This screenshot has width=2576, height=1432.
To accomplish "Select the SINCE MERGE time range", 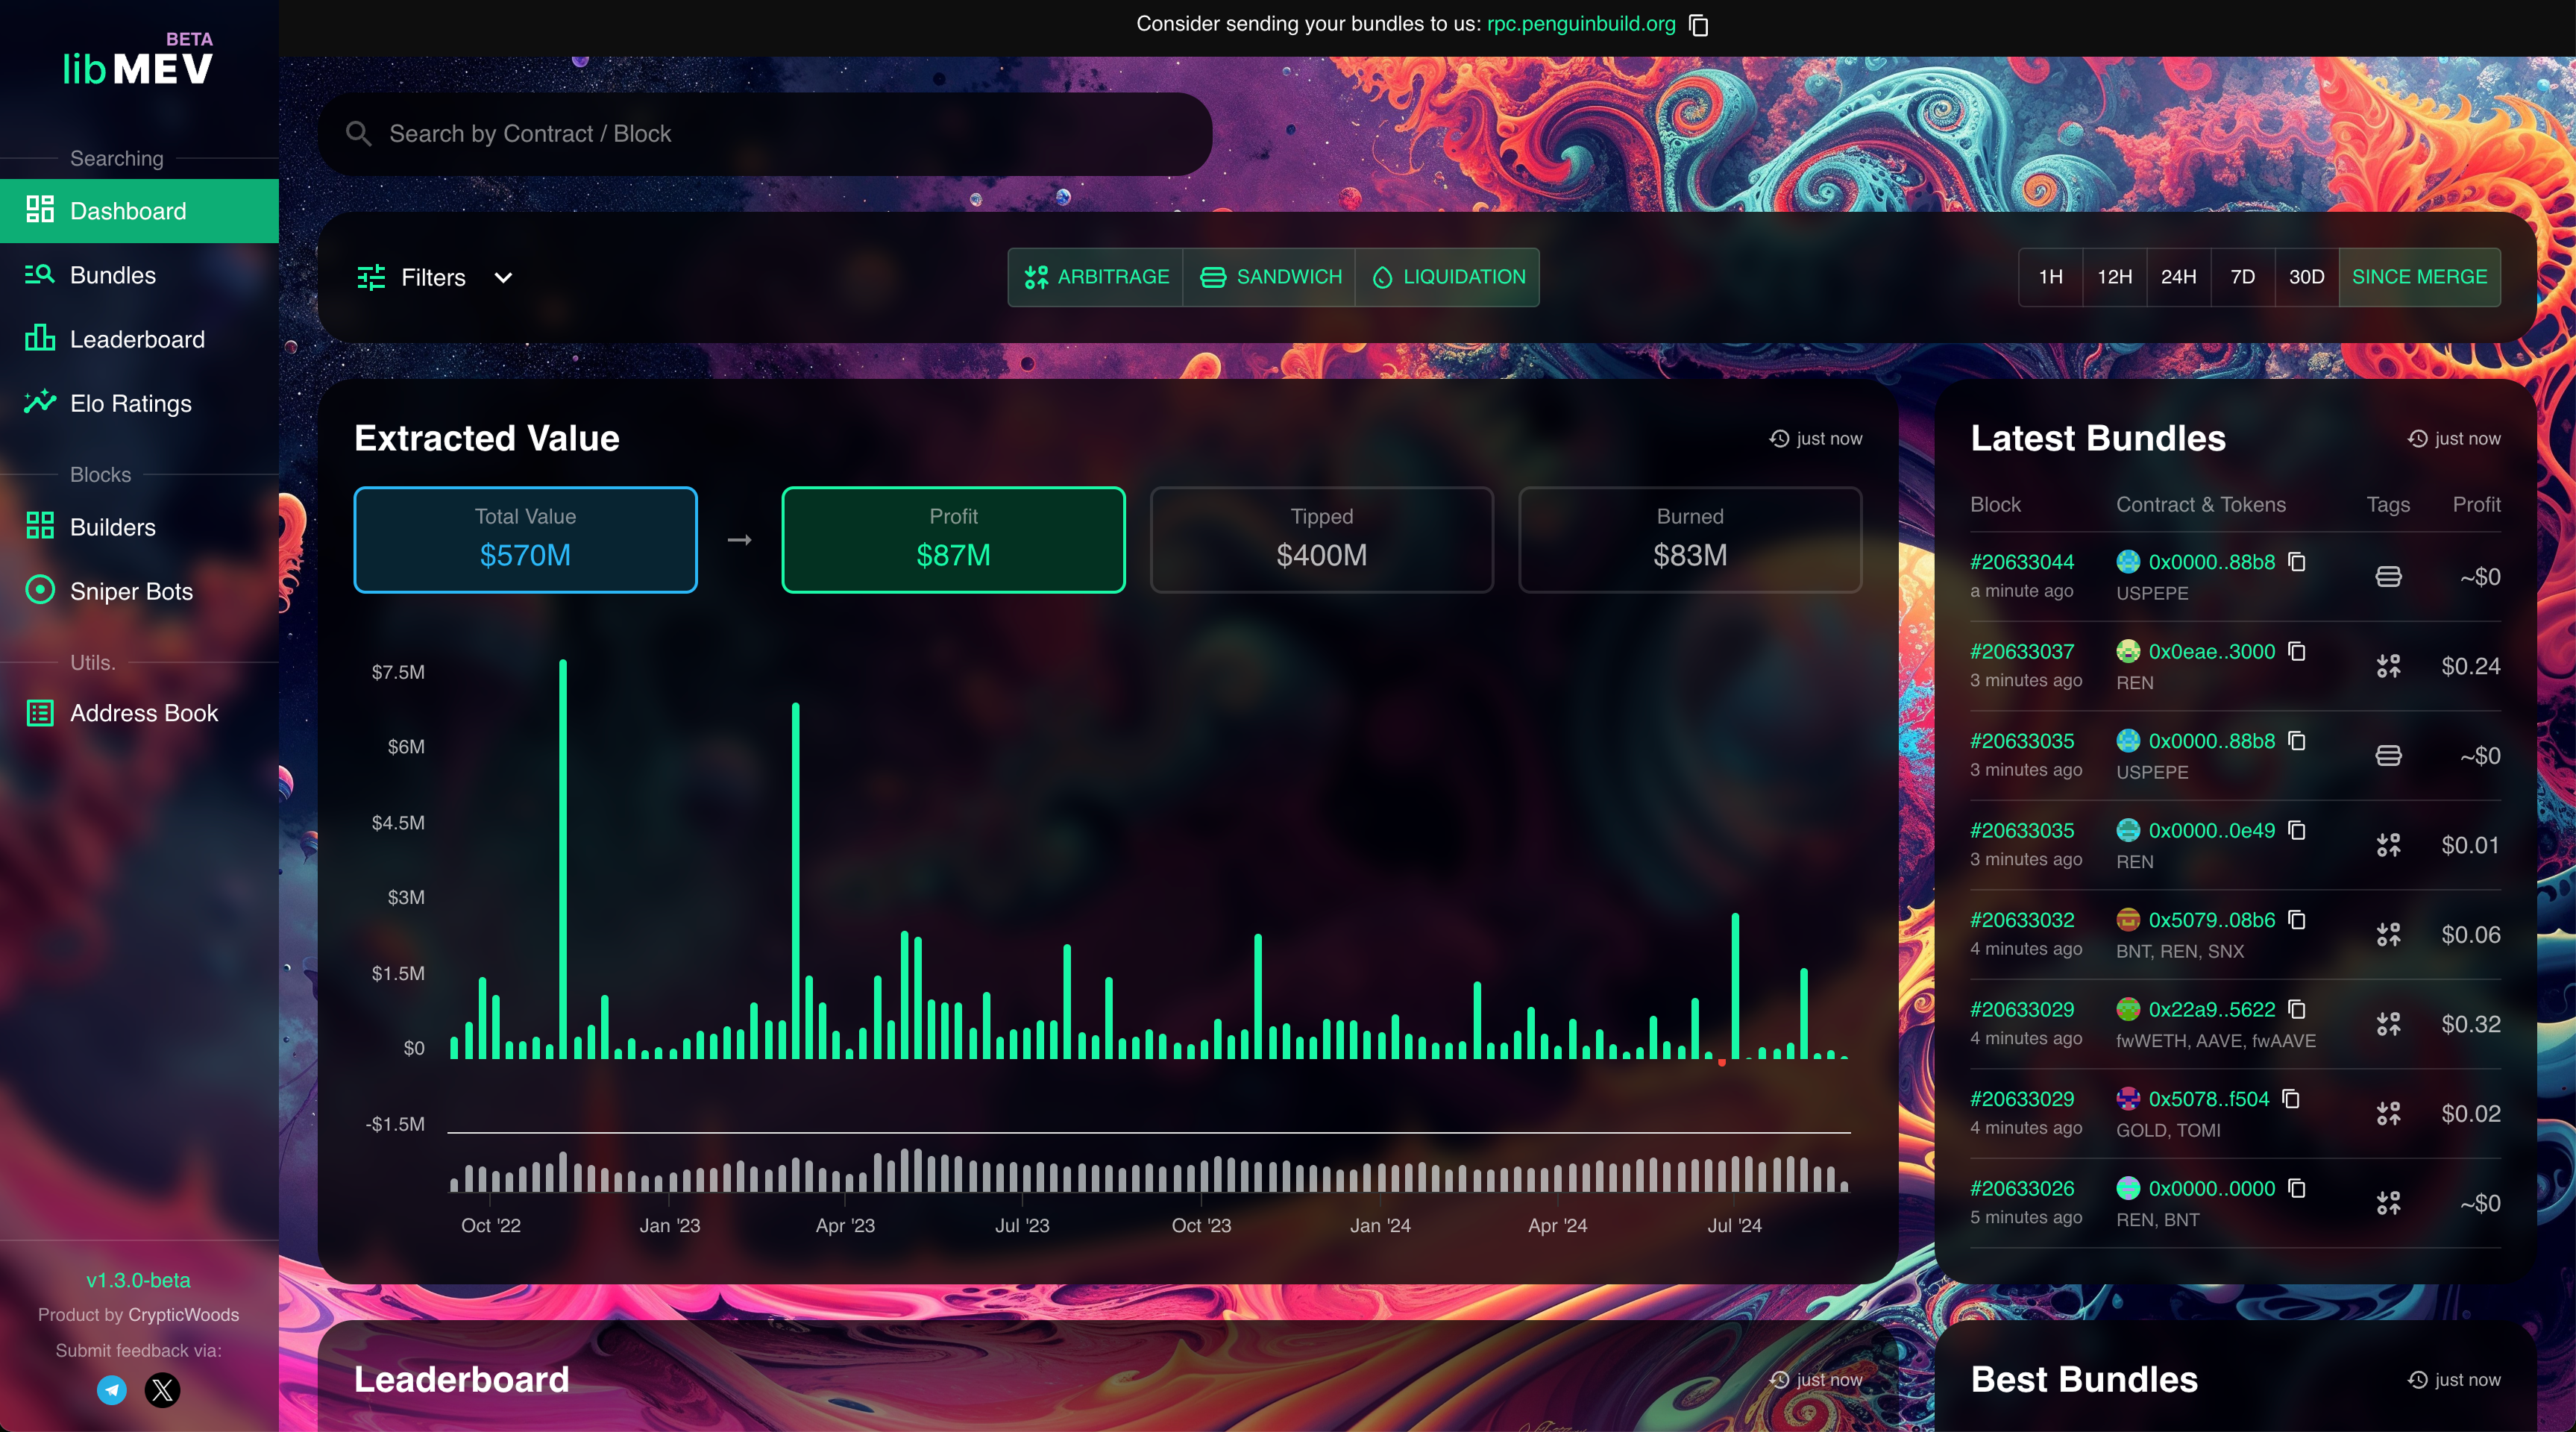I will tap(2420, 277).
